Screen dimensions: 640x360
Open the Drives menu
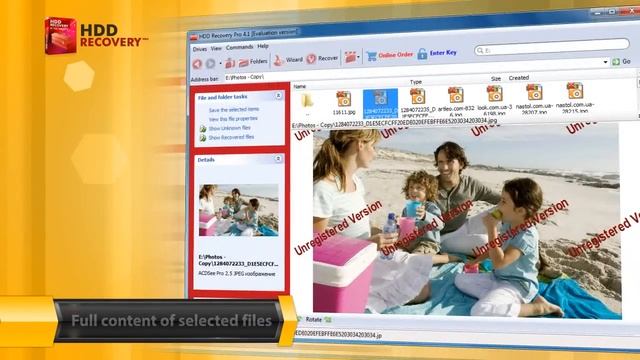coord(200,49)
